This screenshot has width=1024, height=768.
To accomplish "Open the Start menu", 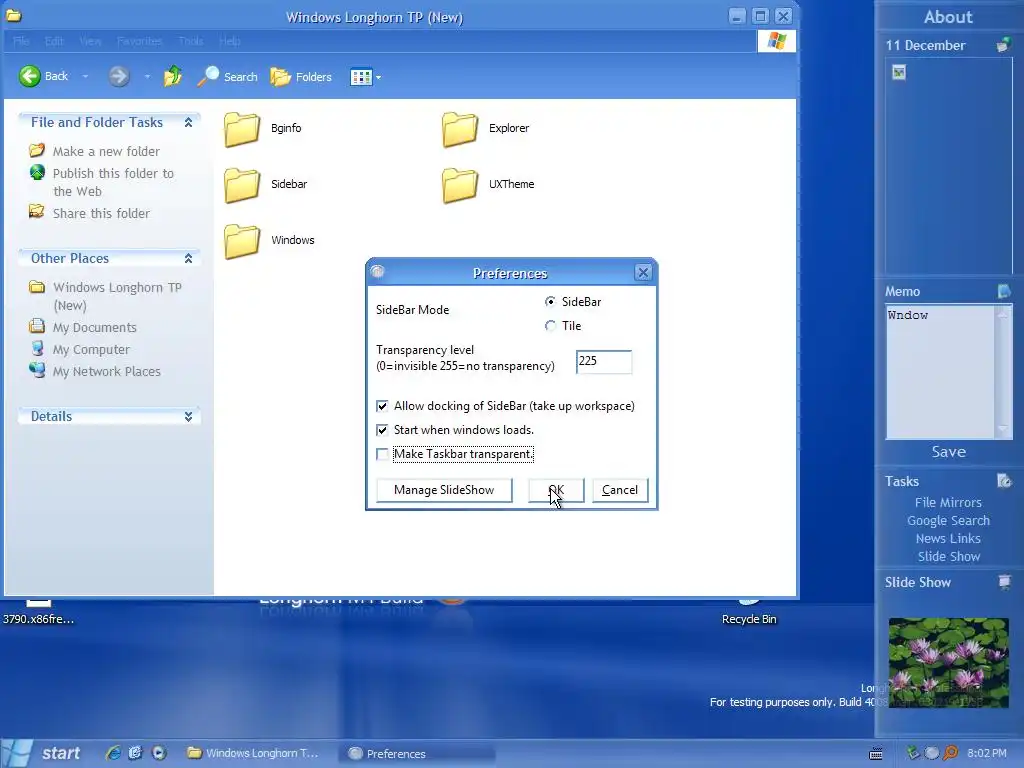I will pyautogui.click(x=43, y=754).
